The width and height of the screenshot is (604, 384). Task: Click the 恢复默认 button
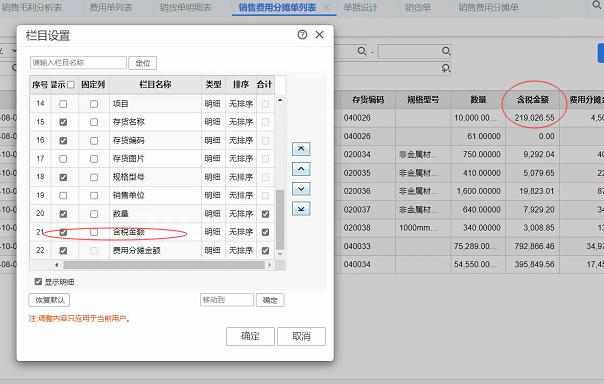[x=49, y=300]
